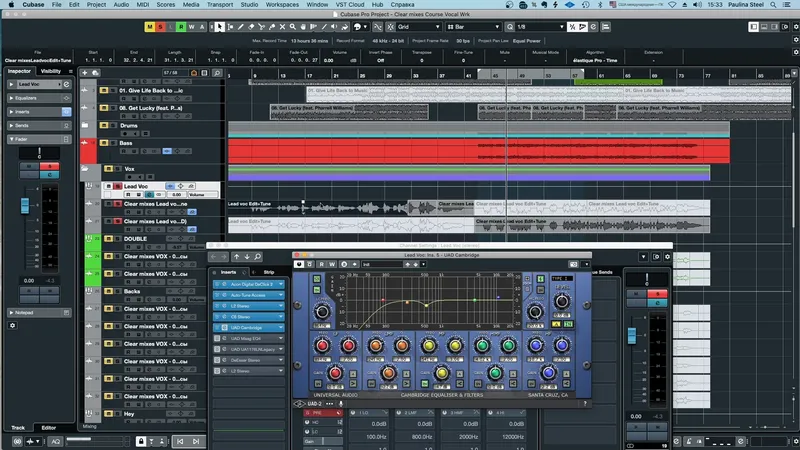Image resolution: width=800 pixels, height=450 pixels.
Task: Select the UAD Maag EQ4 insert slot
Action: click(x=248, y=338)
